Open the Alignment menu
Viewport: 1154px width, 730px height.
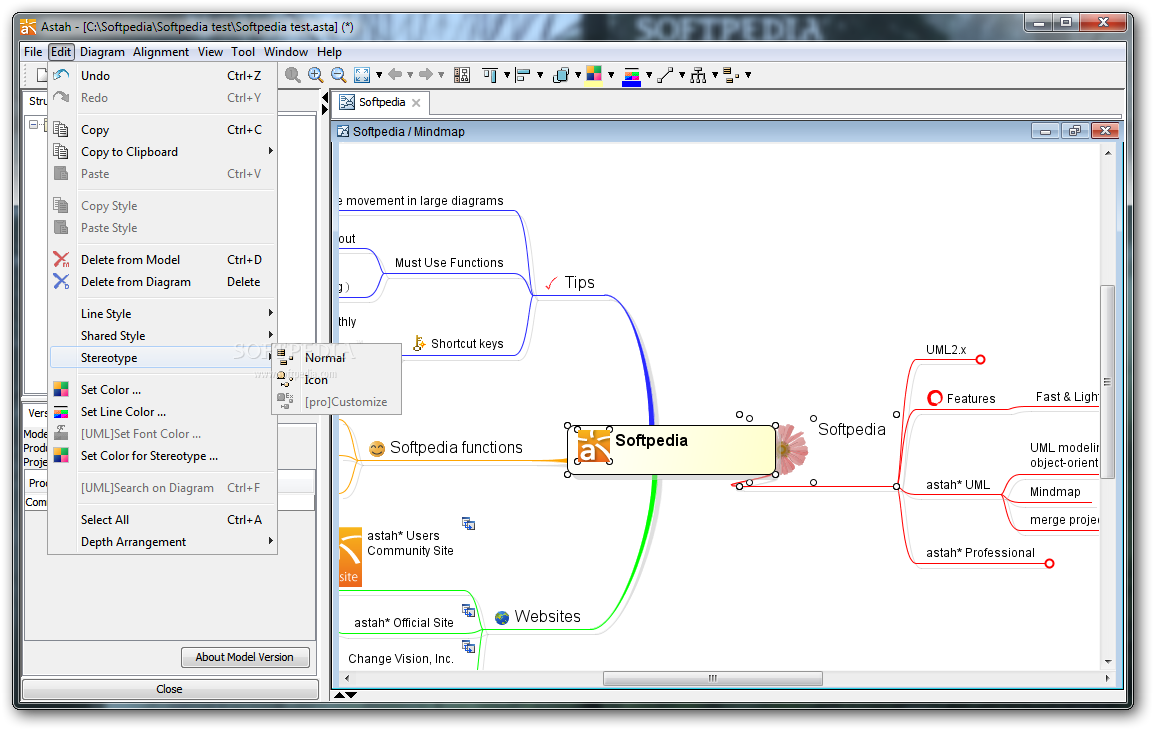pos(161,52)
